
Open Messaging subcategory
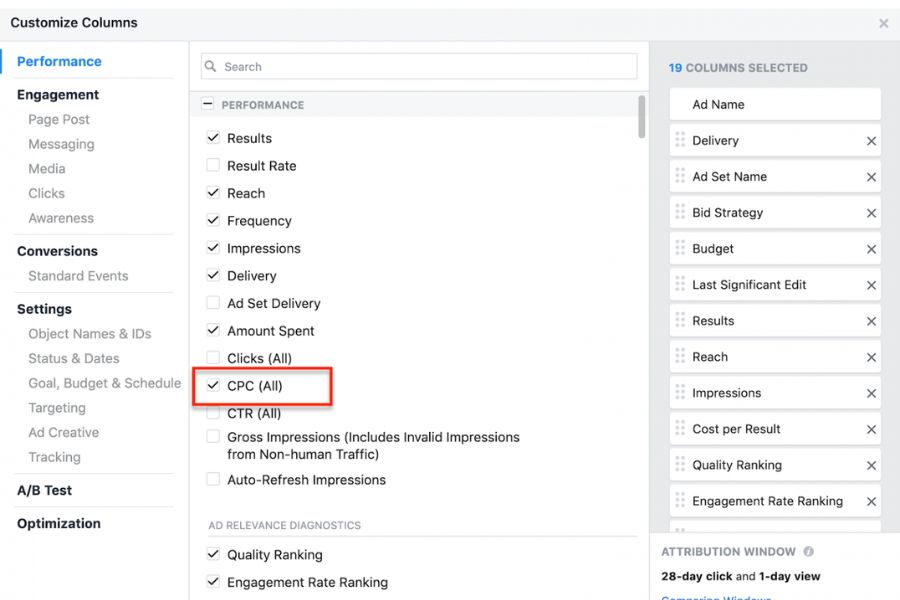point(61,144)
